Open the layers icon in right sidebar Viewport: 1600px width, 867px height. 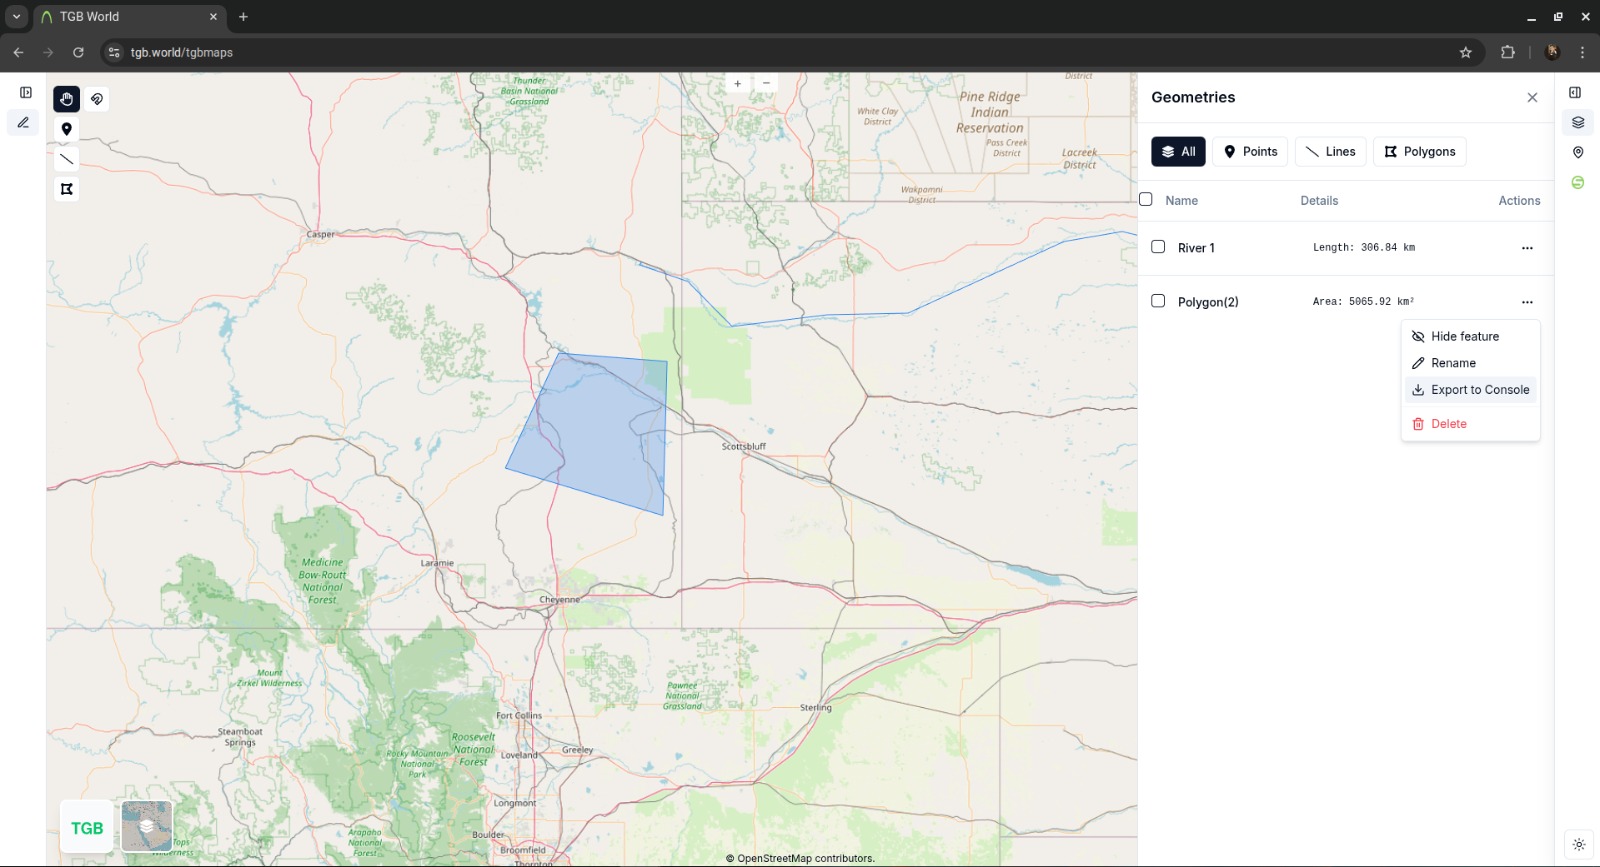tap(1578, 122)
